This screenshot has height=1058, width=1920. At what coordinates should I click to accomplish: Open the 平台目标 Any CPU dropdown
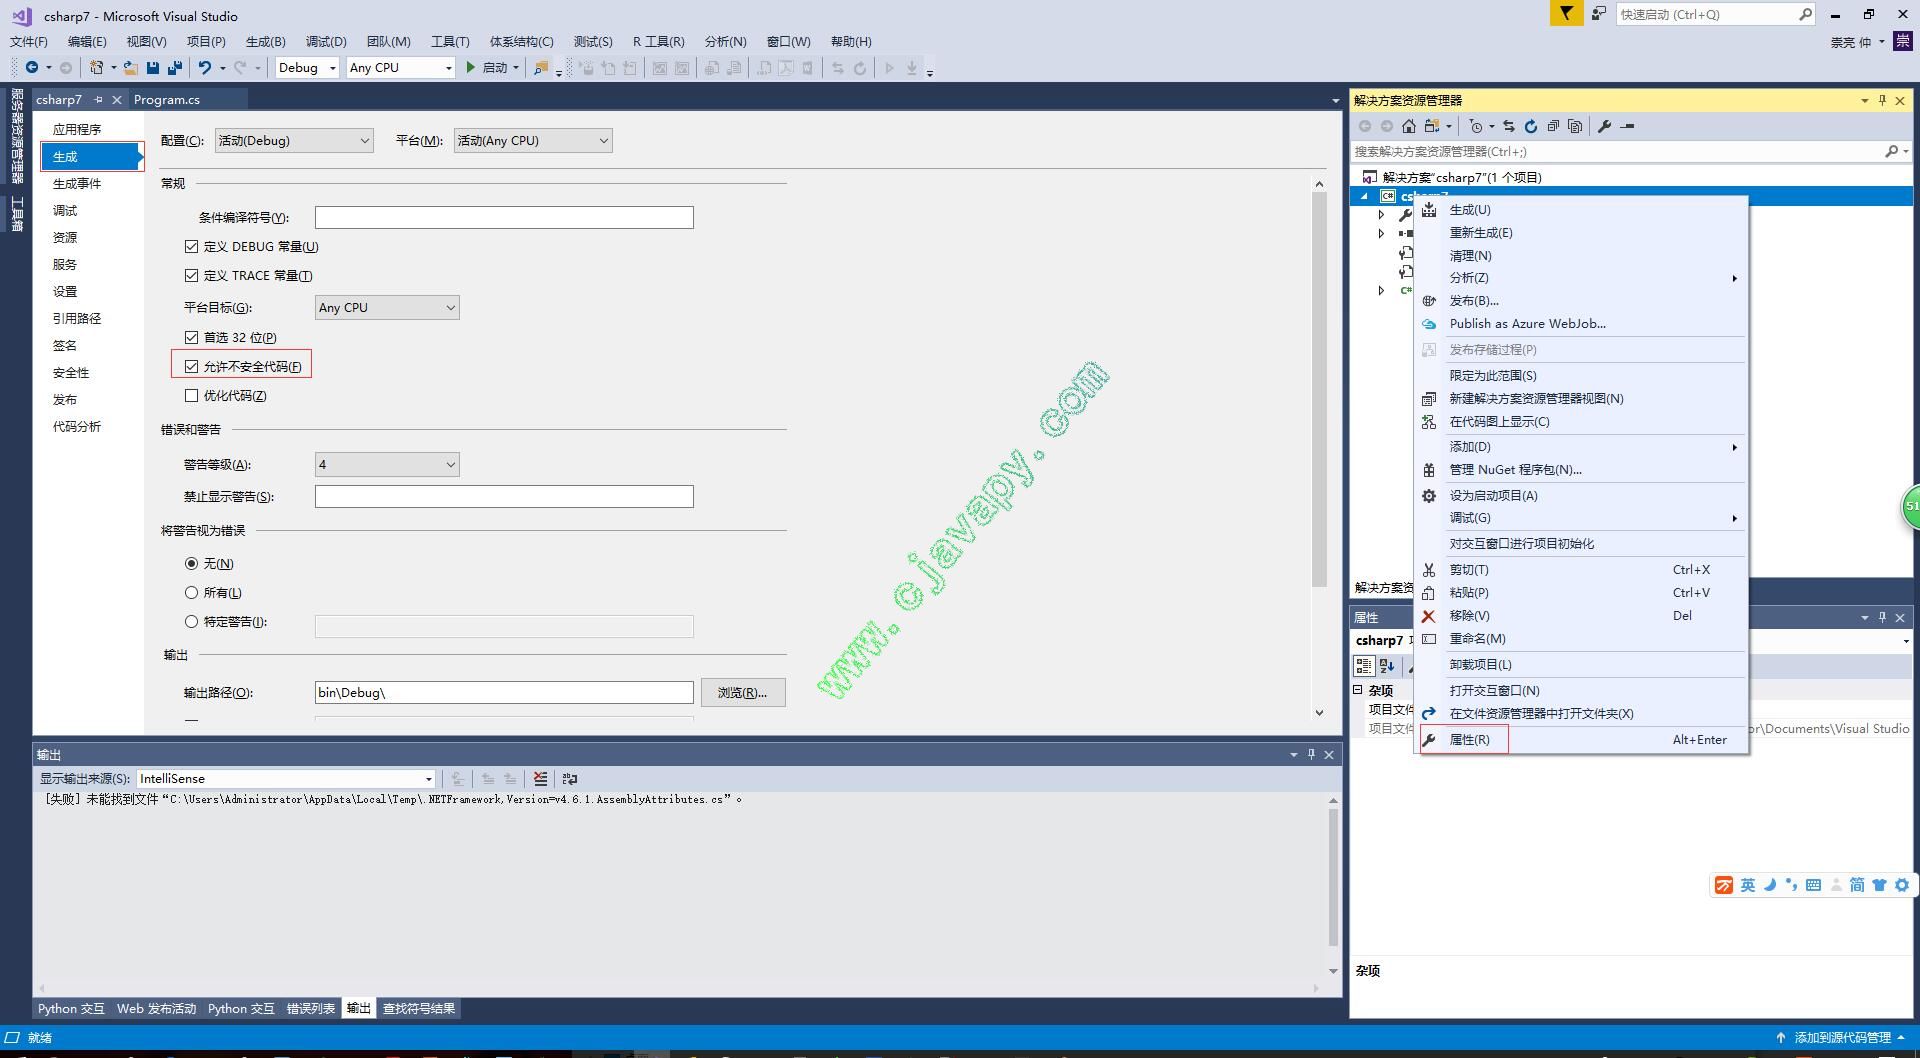point(387,307)
